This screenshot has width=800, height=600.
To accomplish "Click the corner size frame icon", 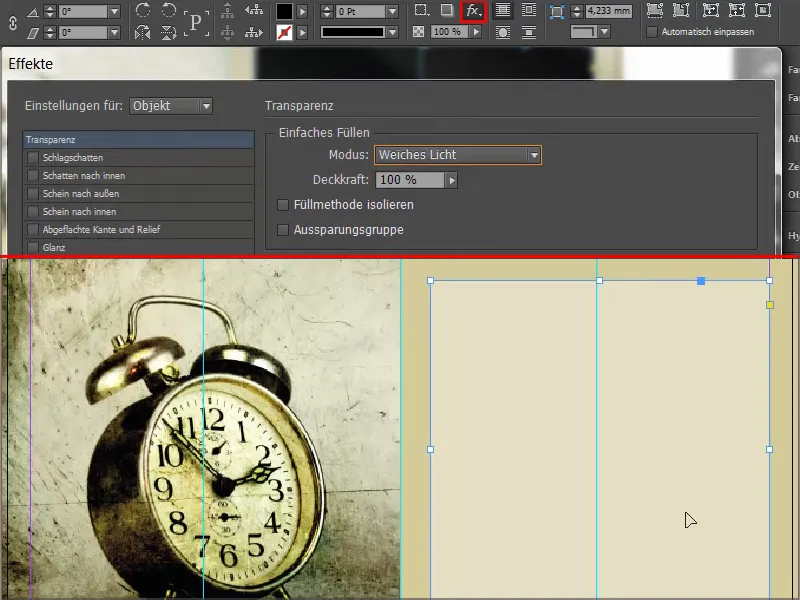I will tap(557, 12).
